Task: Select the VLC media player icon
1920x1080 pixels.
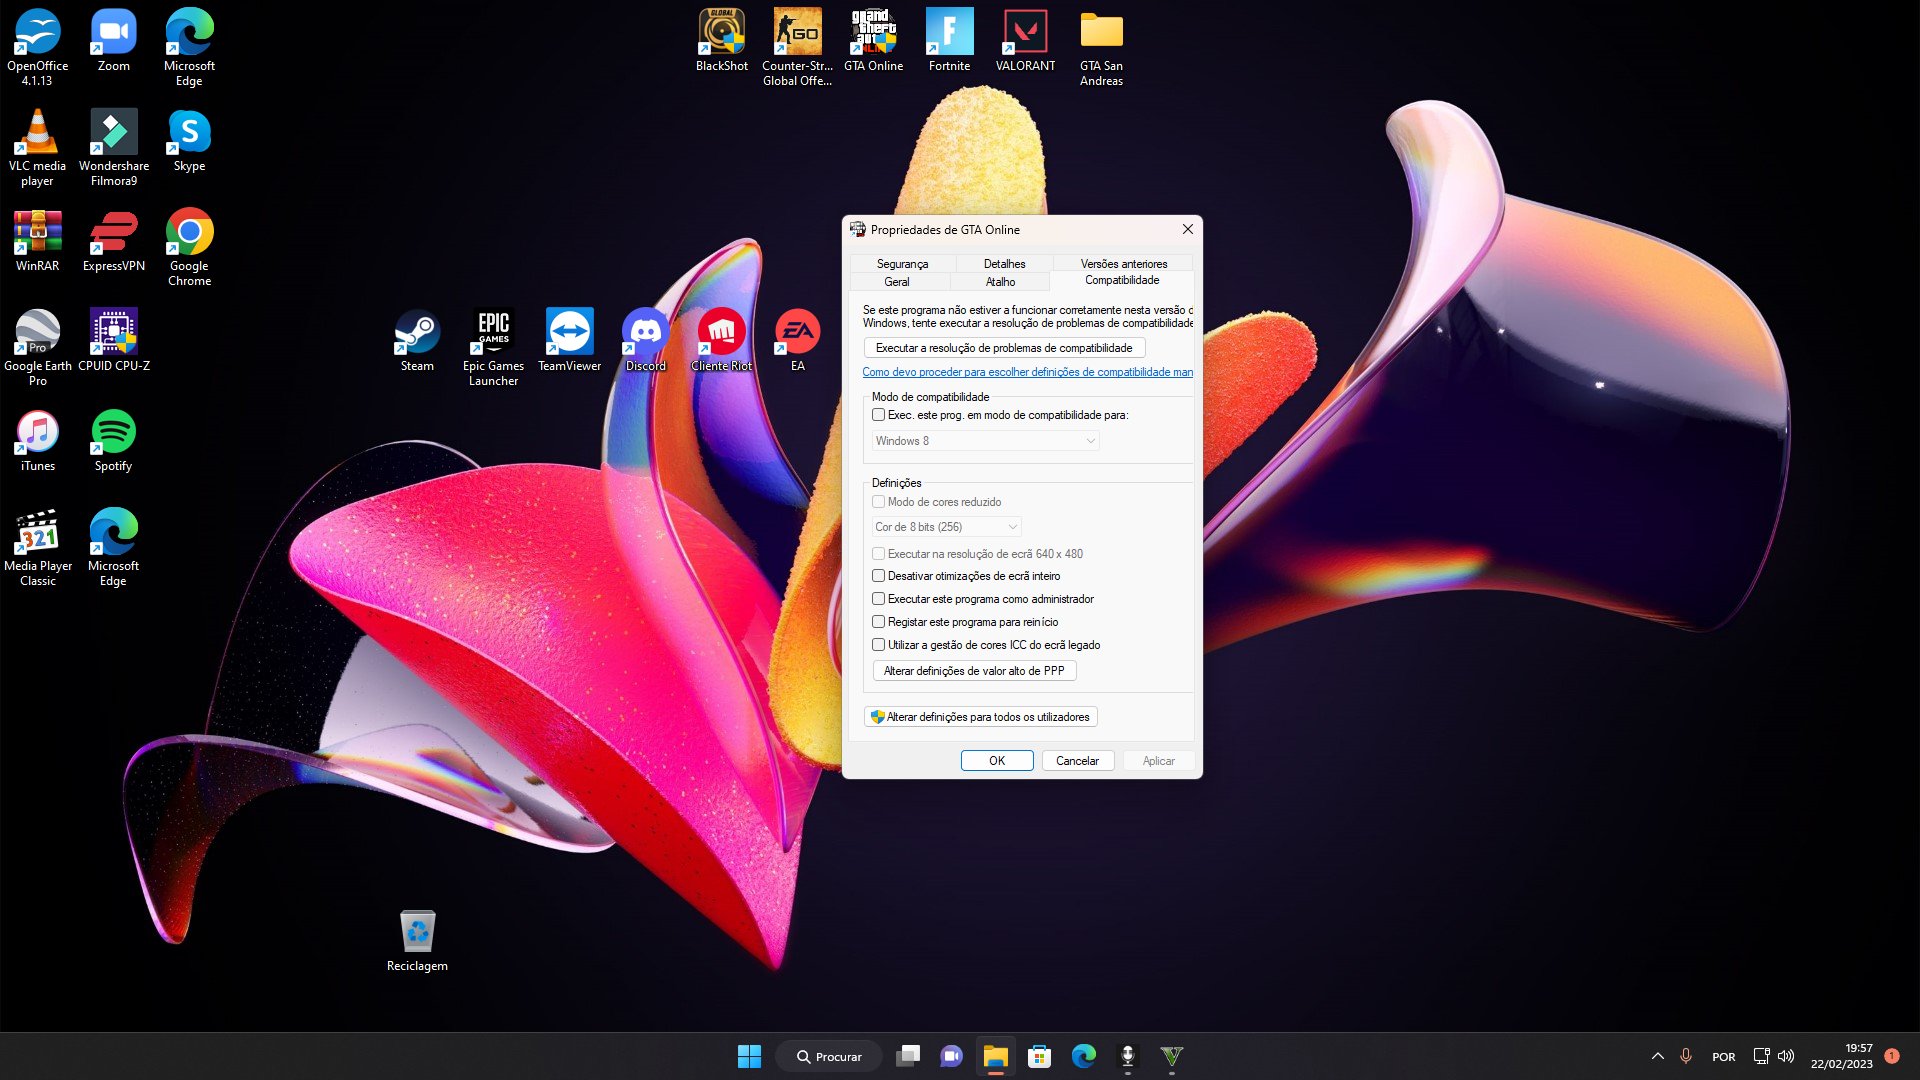Action: [x=37, y=145]
